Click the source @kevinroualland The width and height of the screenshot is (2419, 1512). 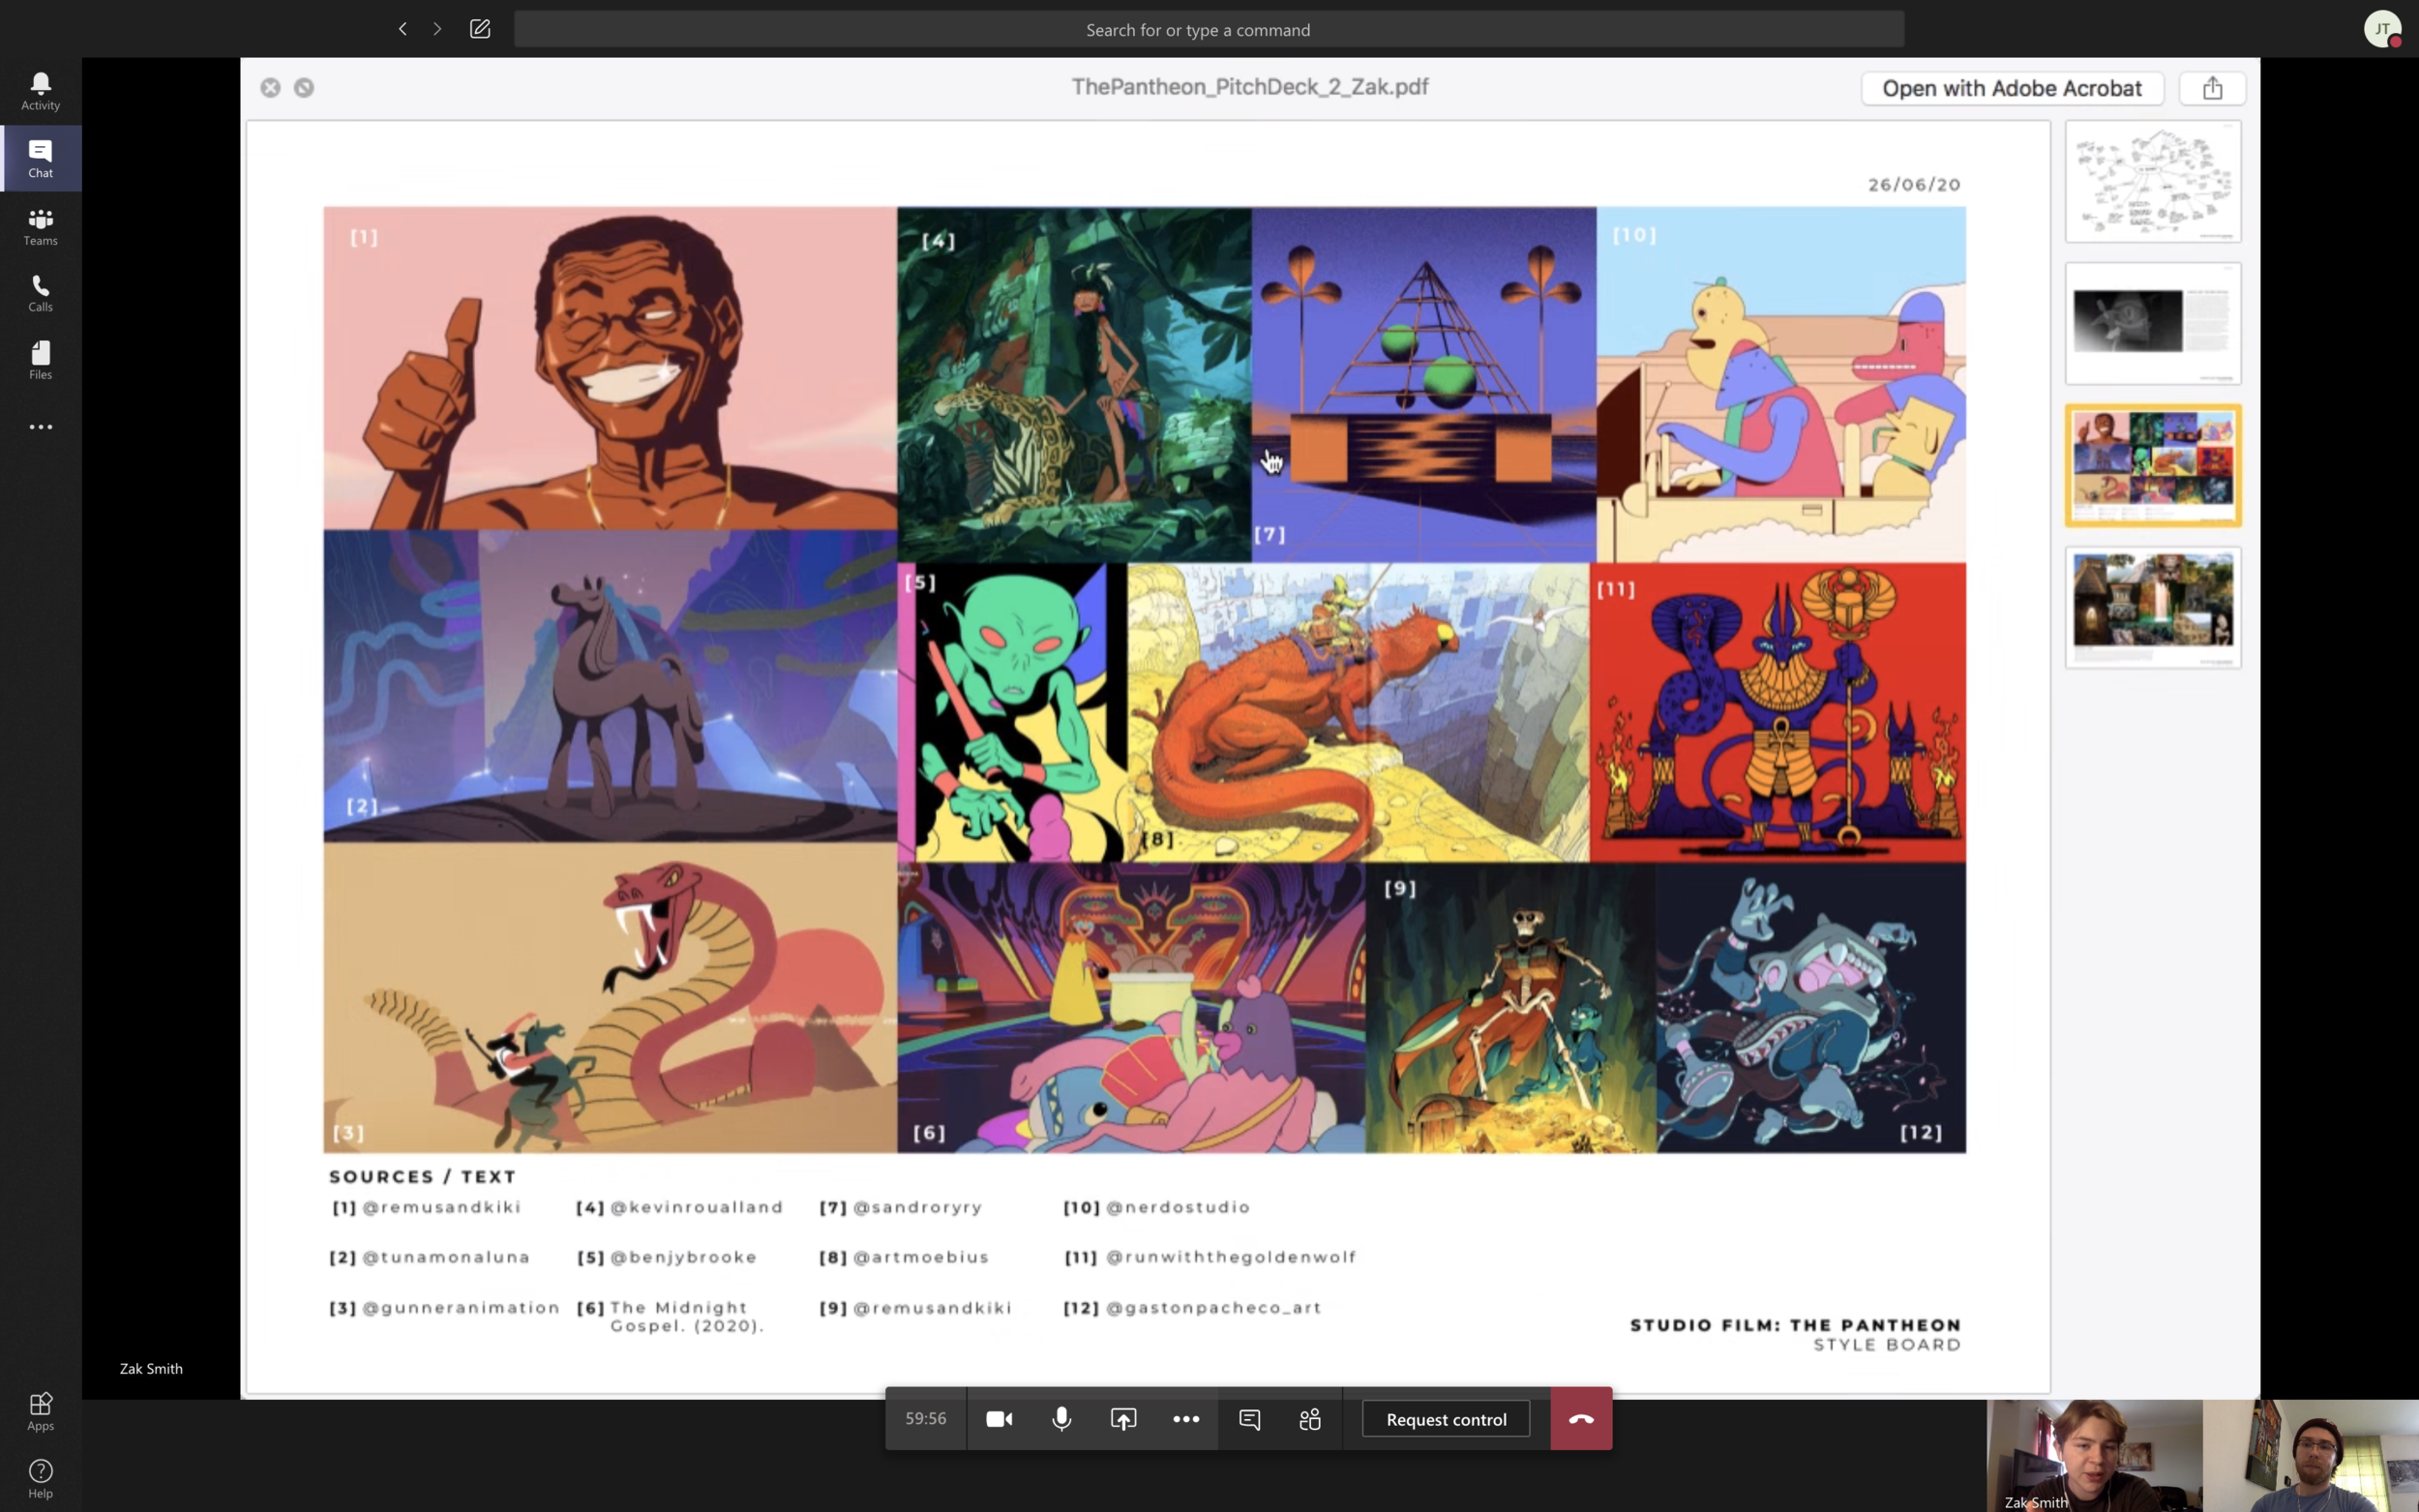click(x=696, y=1207)
